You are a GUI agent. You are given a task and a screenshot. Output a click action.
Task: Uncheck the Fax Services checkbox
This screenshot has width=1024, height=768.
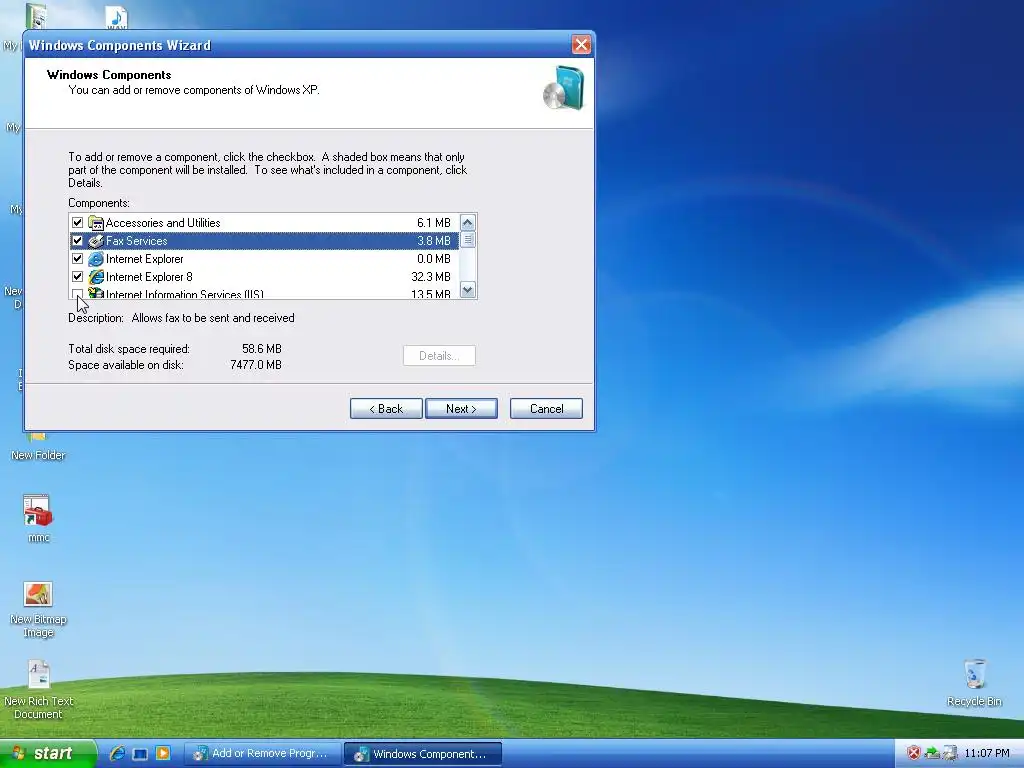pyautogui.click(x=77, y=241)
